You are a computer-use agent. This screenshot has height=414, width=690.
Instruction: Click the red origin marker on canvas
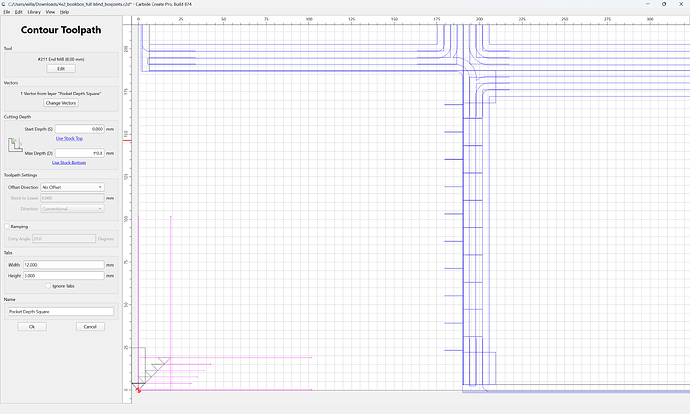coord(138,390)
